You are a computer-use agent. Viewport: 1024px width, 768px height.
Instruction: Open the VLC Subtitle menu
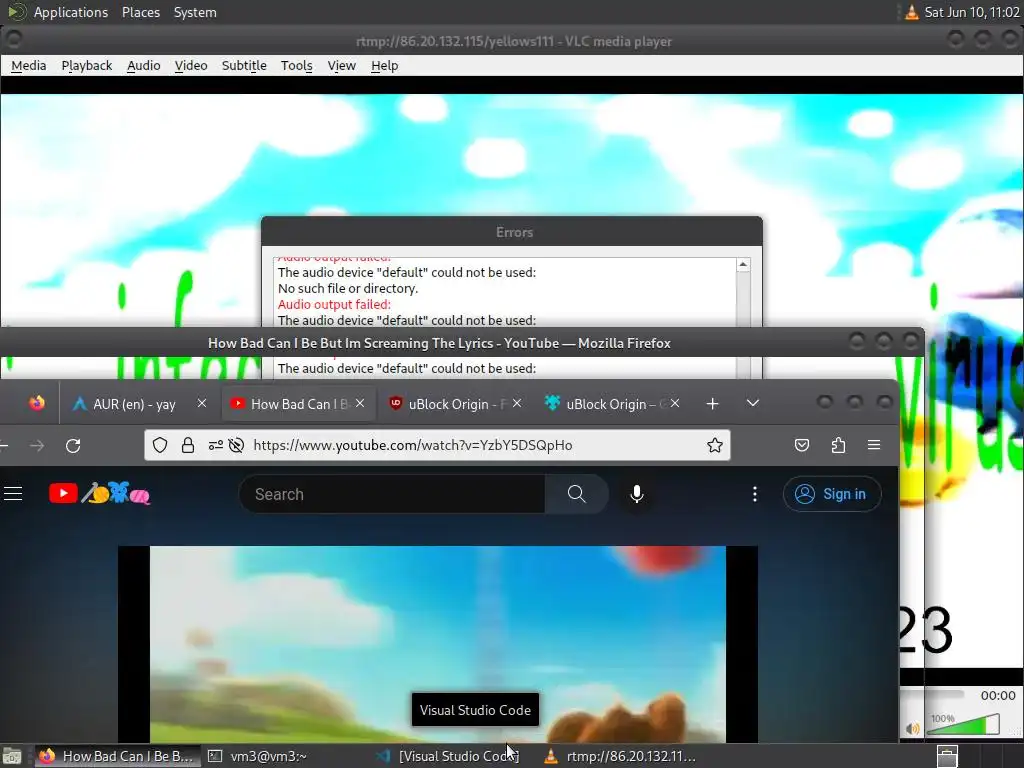pyautogui.click(x=244, y=65)
